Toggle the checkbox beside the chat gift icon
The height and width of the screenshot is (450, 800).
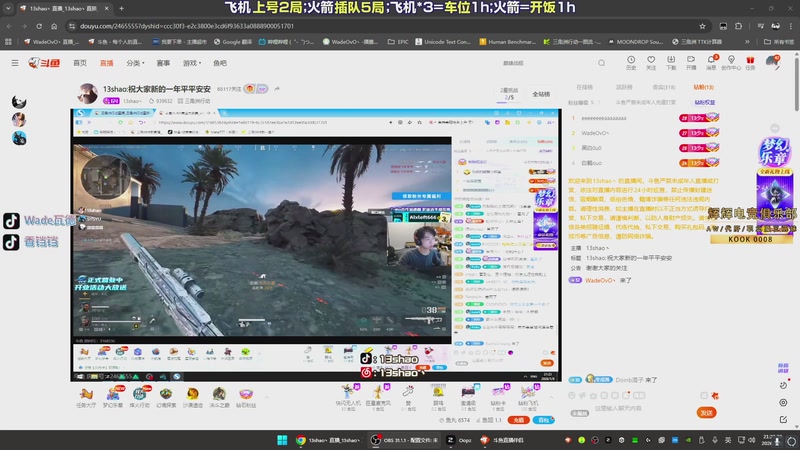(x=704, y=395)
